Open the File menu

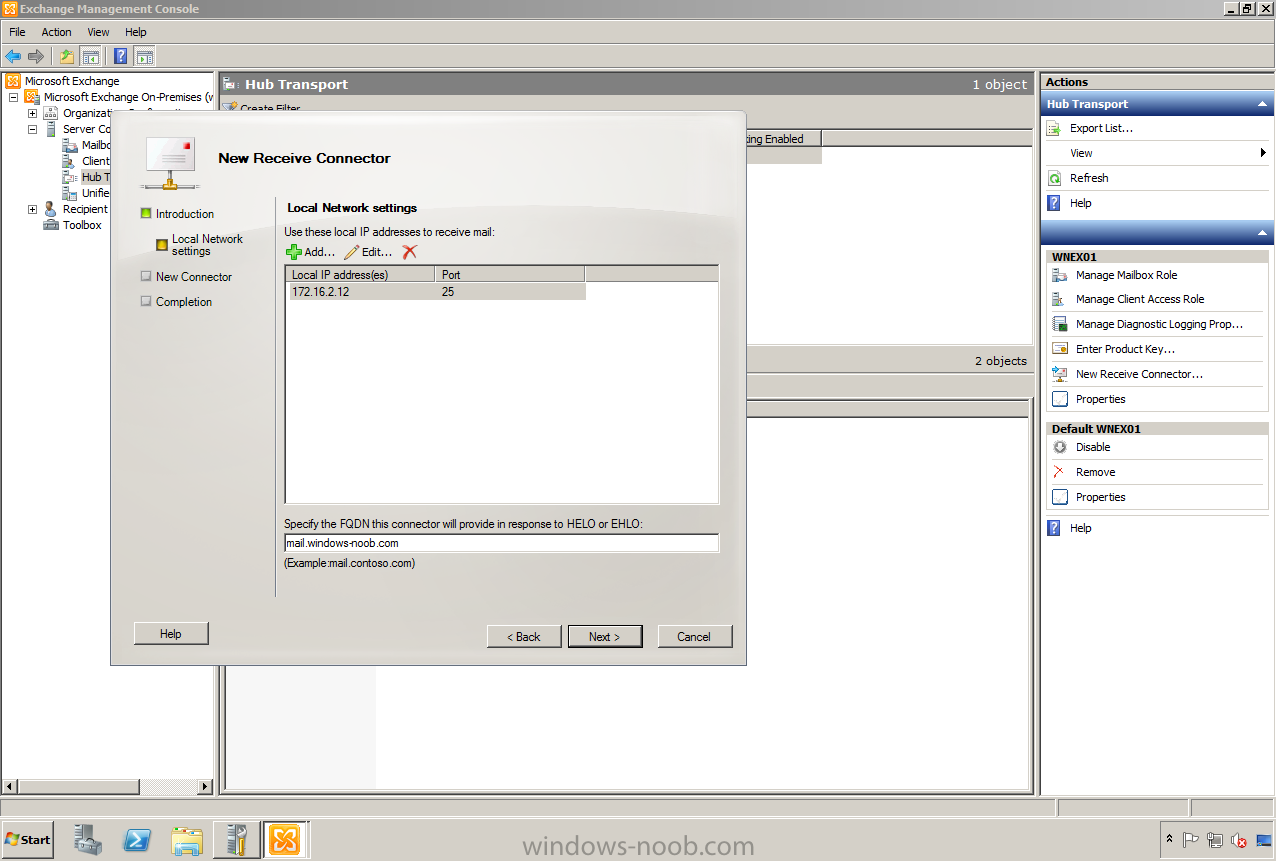(x=17, y=32)
